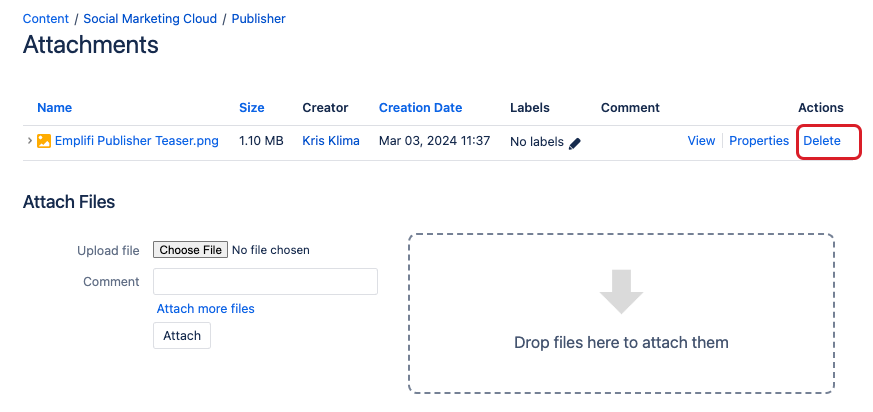The width and height of the screenshot is (873, 412).
Task: Click the No labels text
Action: tap(537, 142)
